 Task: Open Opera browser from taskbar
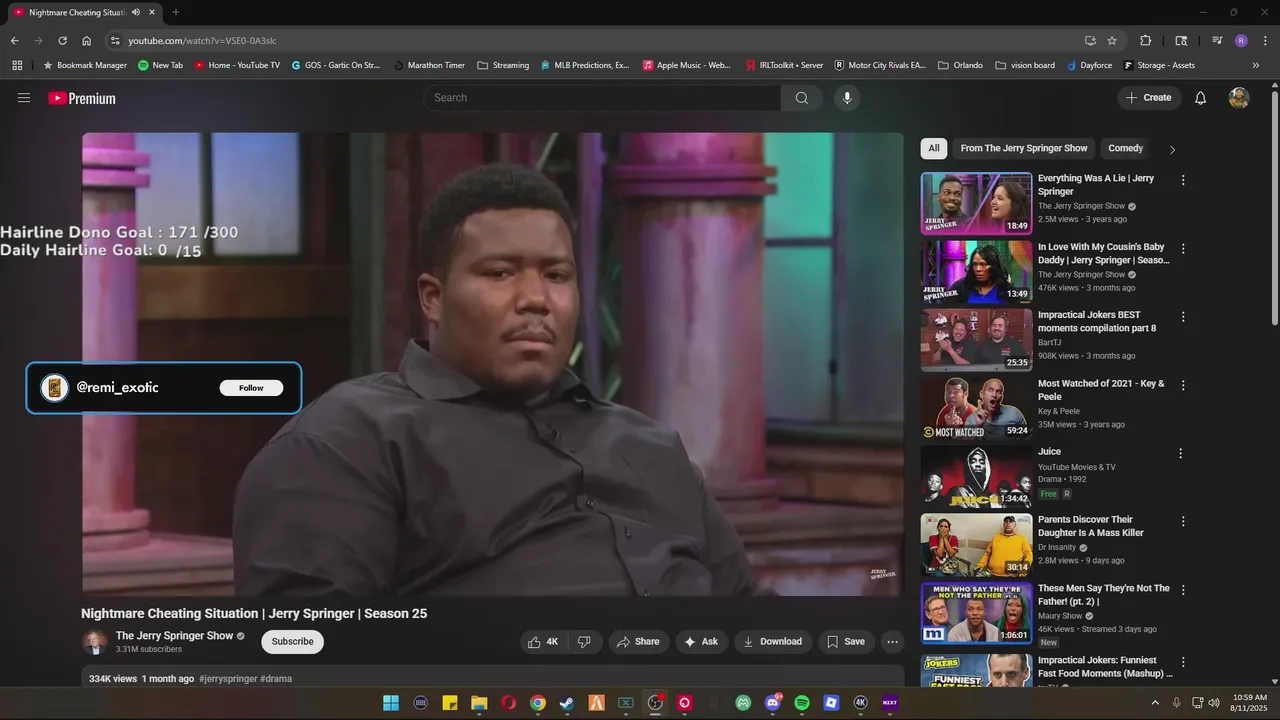[508, 703]
